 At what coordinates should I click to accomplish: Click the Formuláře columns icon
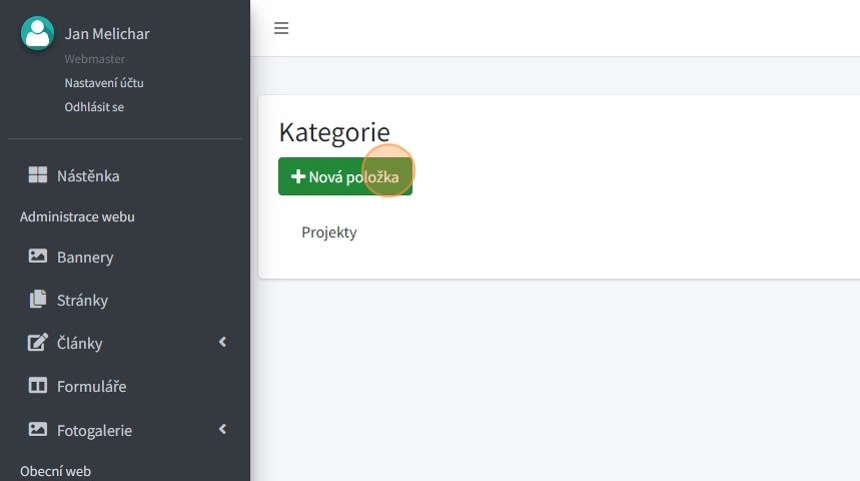37,386
